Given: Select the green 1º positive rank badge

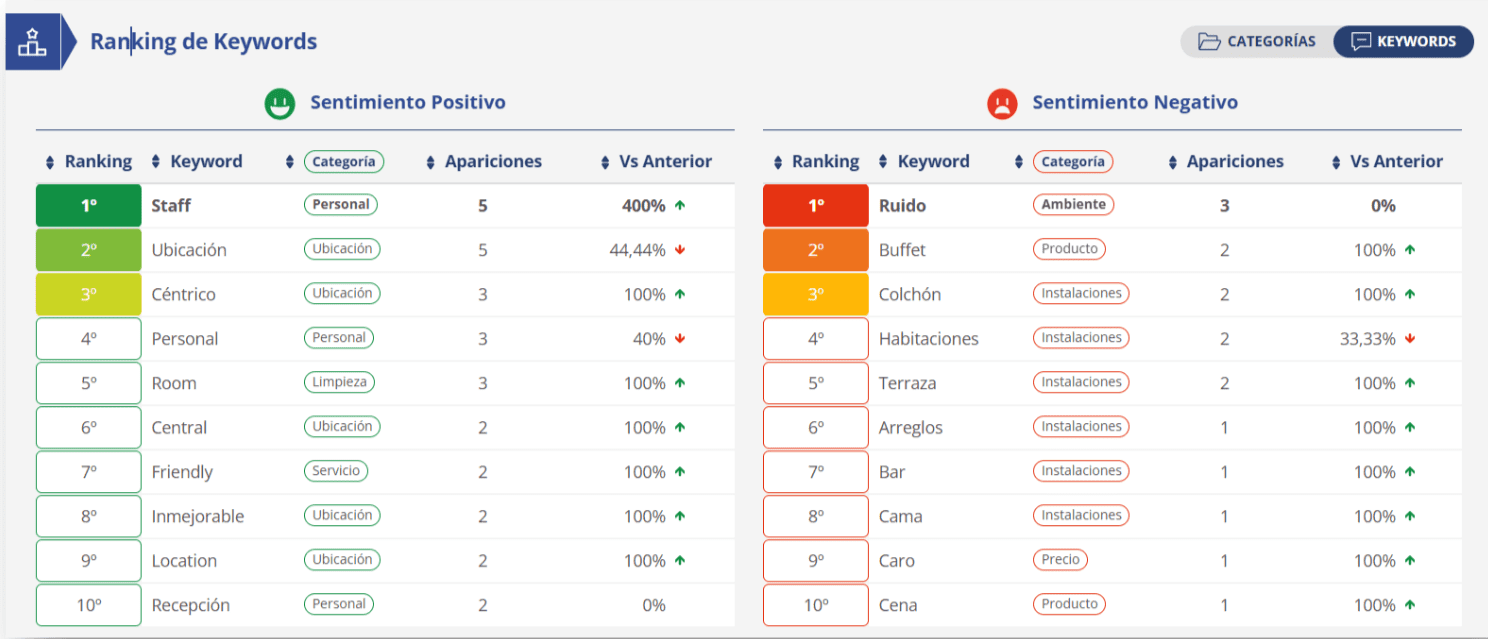Looking at the screenshot, I should point(88,206).
